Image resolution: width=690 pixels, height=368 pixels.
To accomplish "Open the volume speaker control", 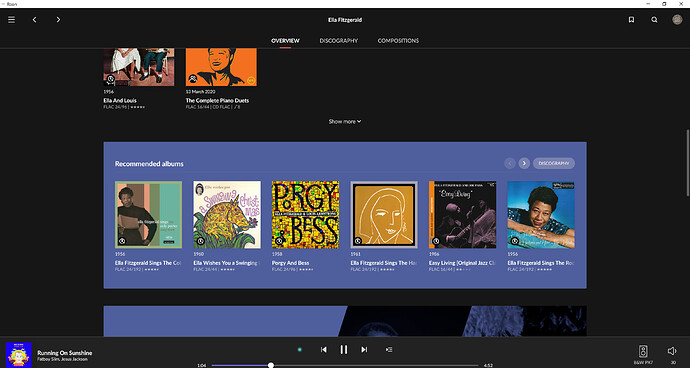I will tap(672, 351).
